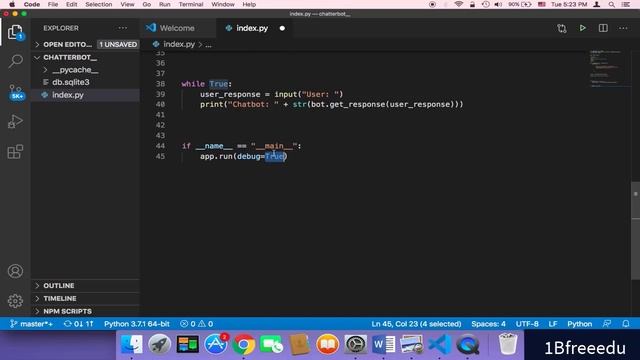Click Spaces: 4 indentation setting
The image size is (640, 360).
[488, 324]
